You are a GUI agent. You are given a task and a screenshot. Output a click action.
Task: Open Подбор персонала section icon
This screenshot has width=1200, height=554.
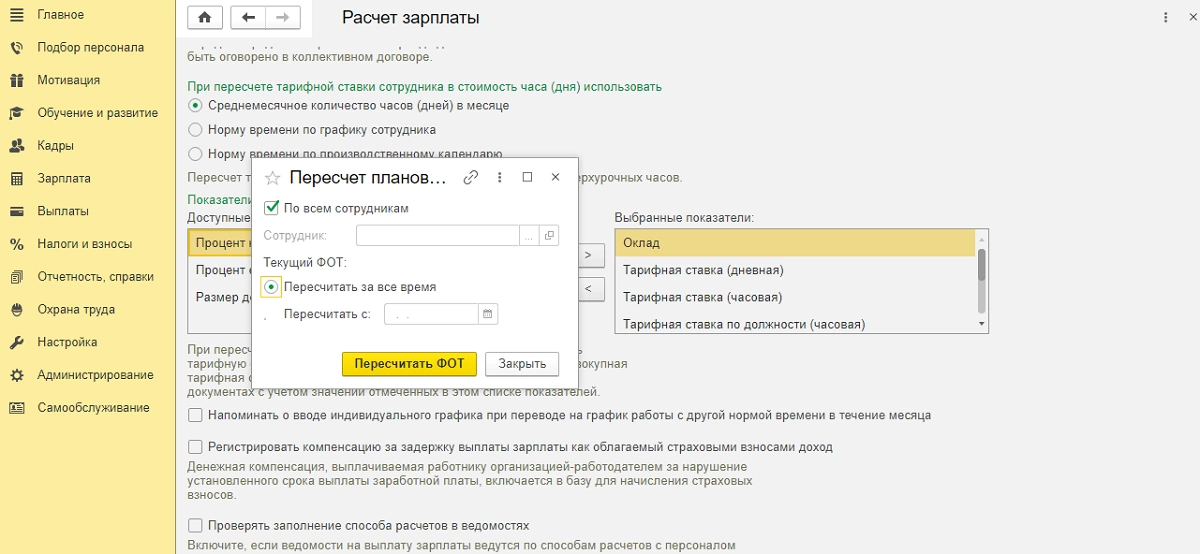coord(16,47)
